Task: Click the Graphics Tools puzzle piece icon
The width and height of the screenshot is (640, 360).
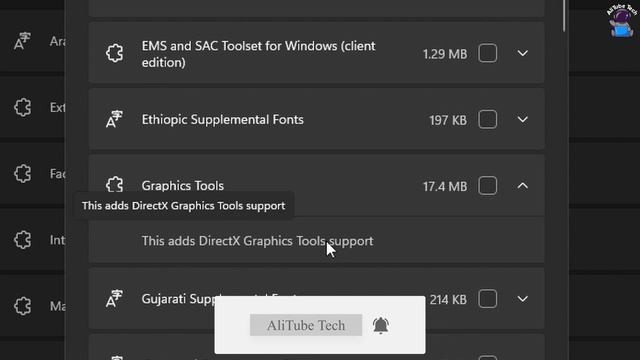Action: [x=114, y=184]
